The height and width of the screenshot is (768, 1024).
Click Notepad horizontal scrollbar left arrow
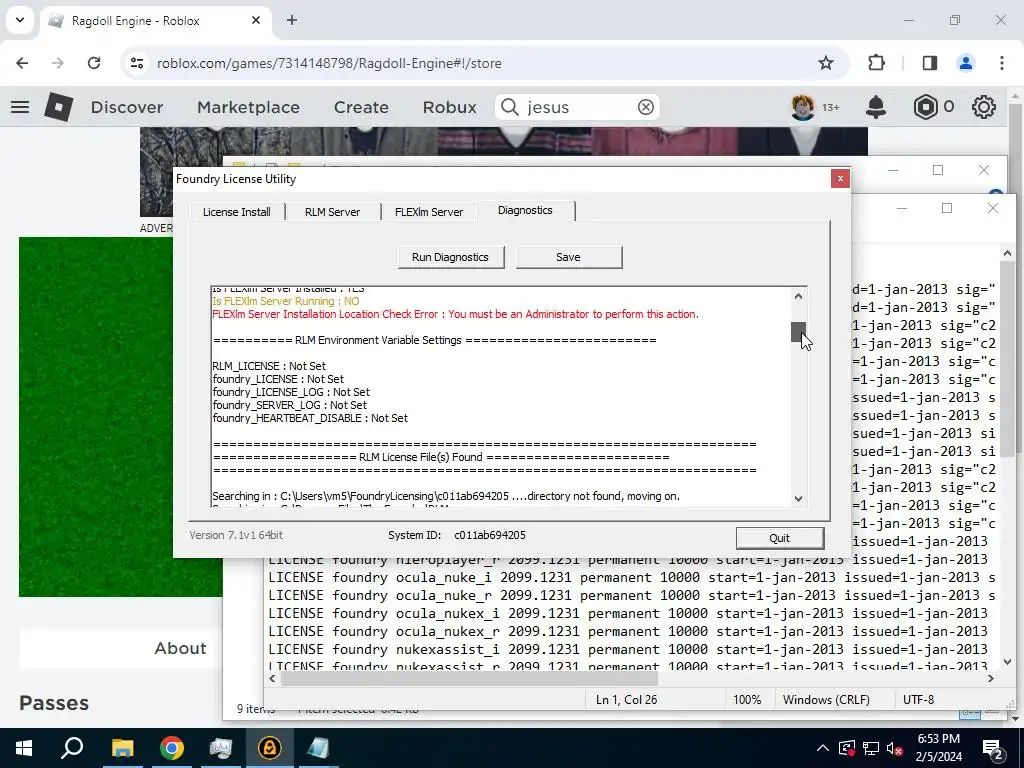click(x=273, y=679)
